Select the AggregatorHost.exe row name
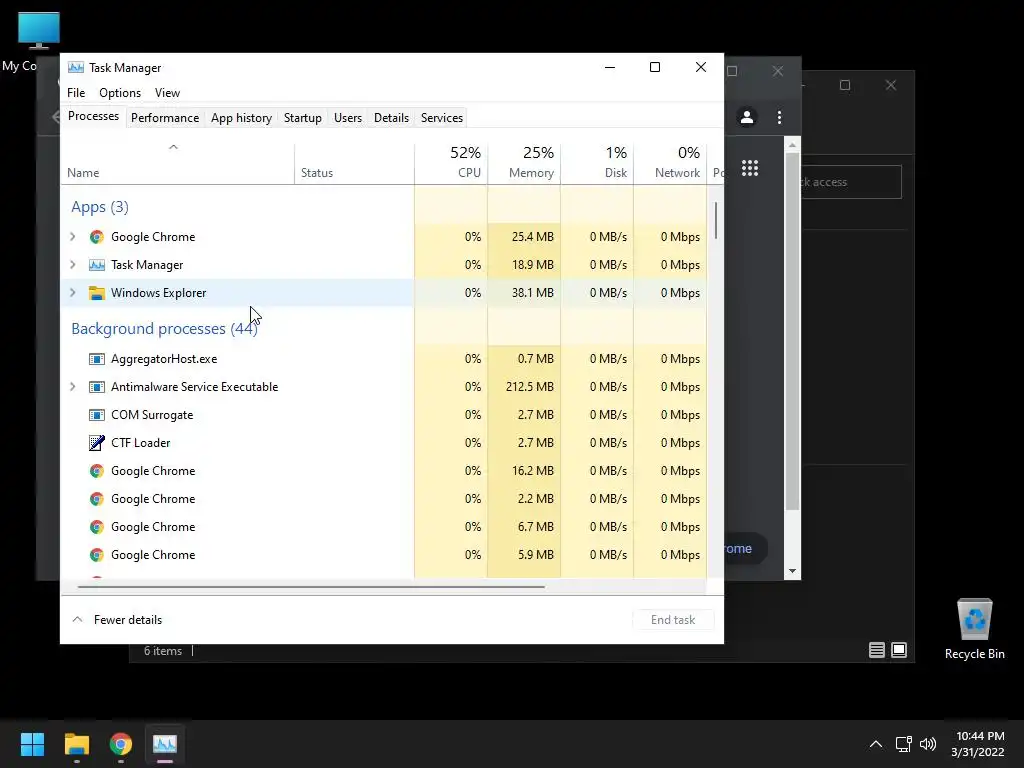 pyautogui.click(x=164, y=359)
